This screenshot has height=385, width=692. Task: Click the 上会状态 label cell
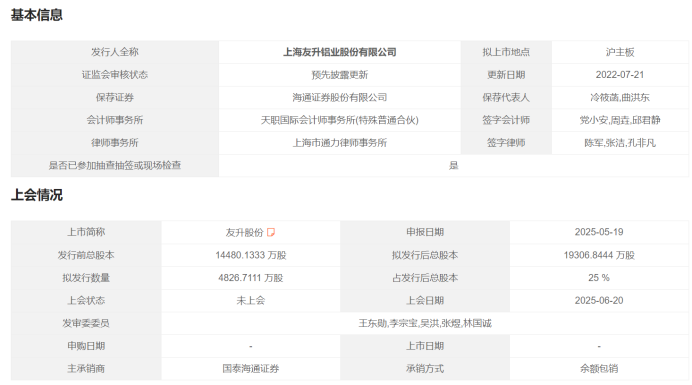pos(86,301)
